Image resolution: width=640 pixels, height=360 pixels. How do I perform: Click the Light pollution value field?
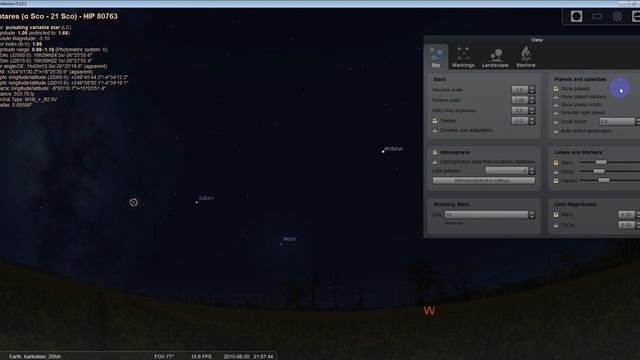[507, 171]
